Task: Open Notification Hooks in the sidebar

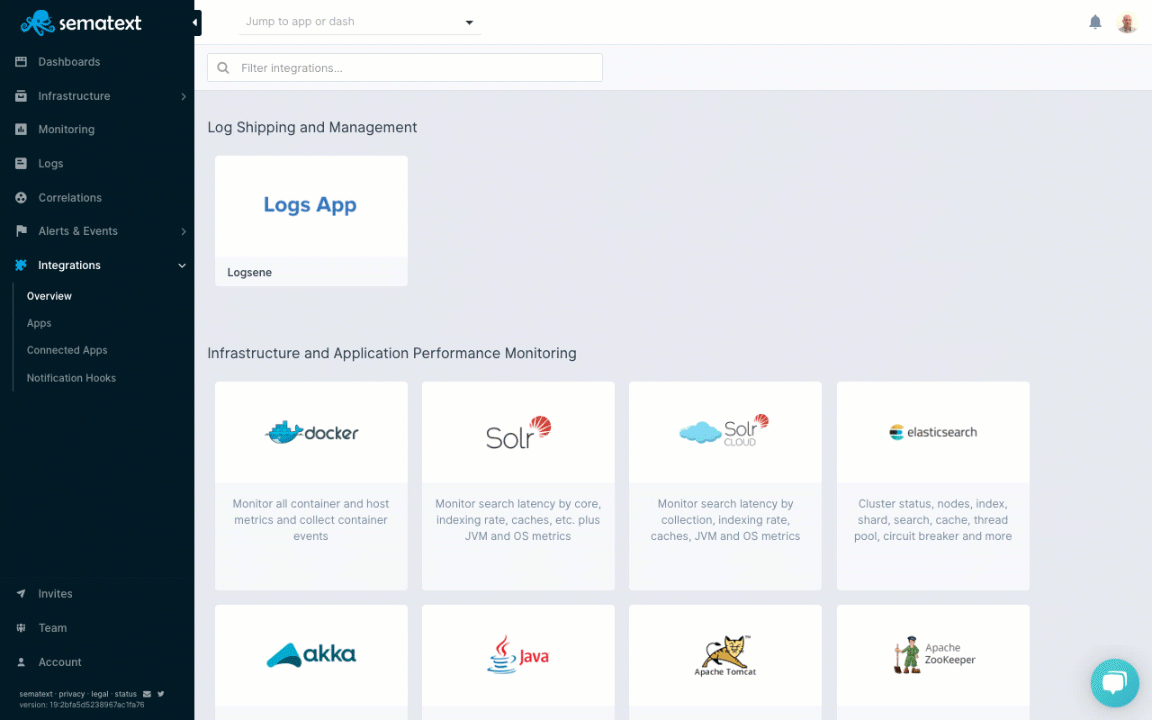Action: [71, 378]
